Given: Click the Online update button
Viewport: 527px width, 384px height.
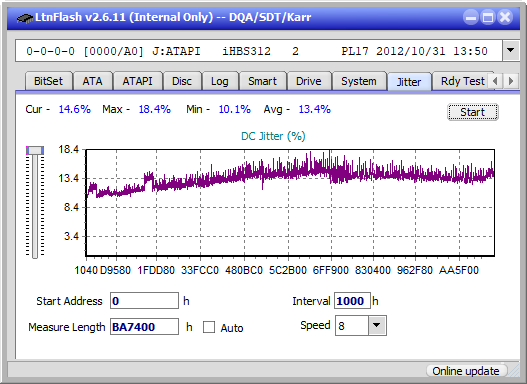Looking at the screenshot, I should (x=466, y=371).
